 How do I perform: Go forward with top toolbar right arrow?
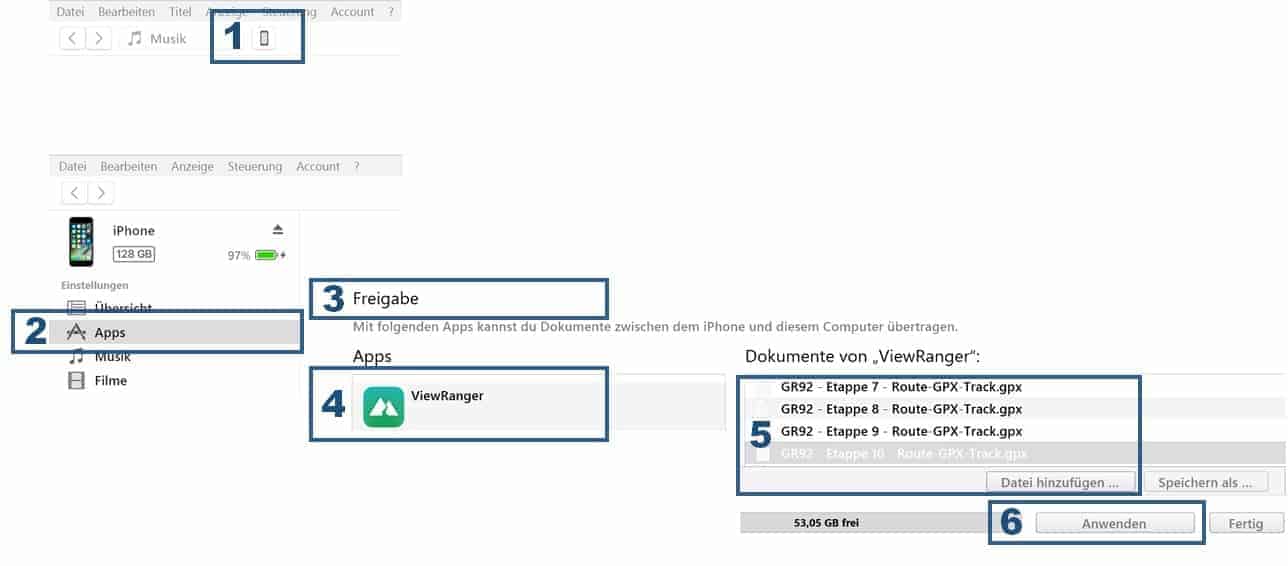(x=98, y=39)
